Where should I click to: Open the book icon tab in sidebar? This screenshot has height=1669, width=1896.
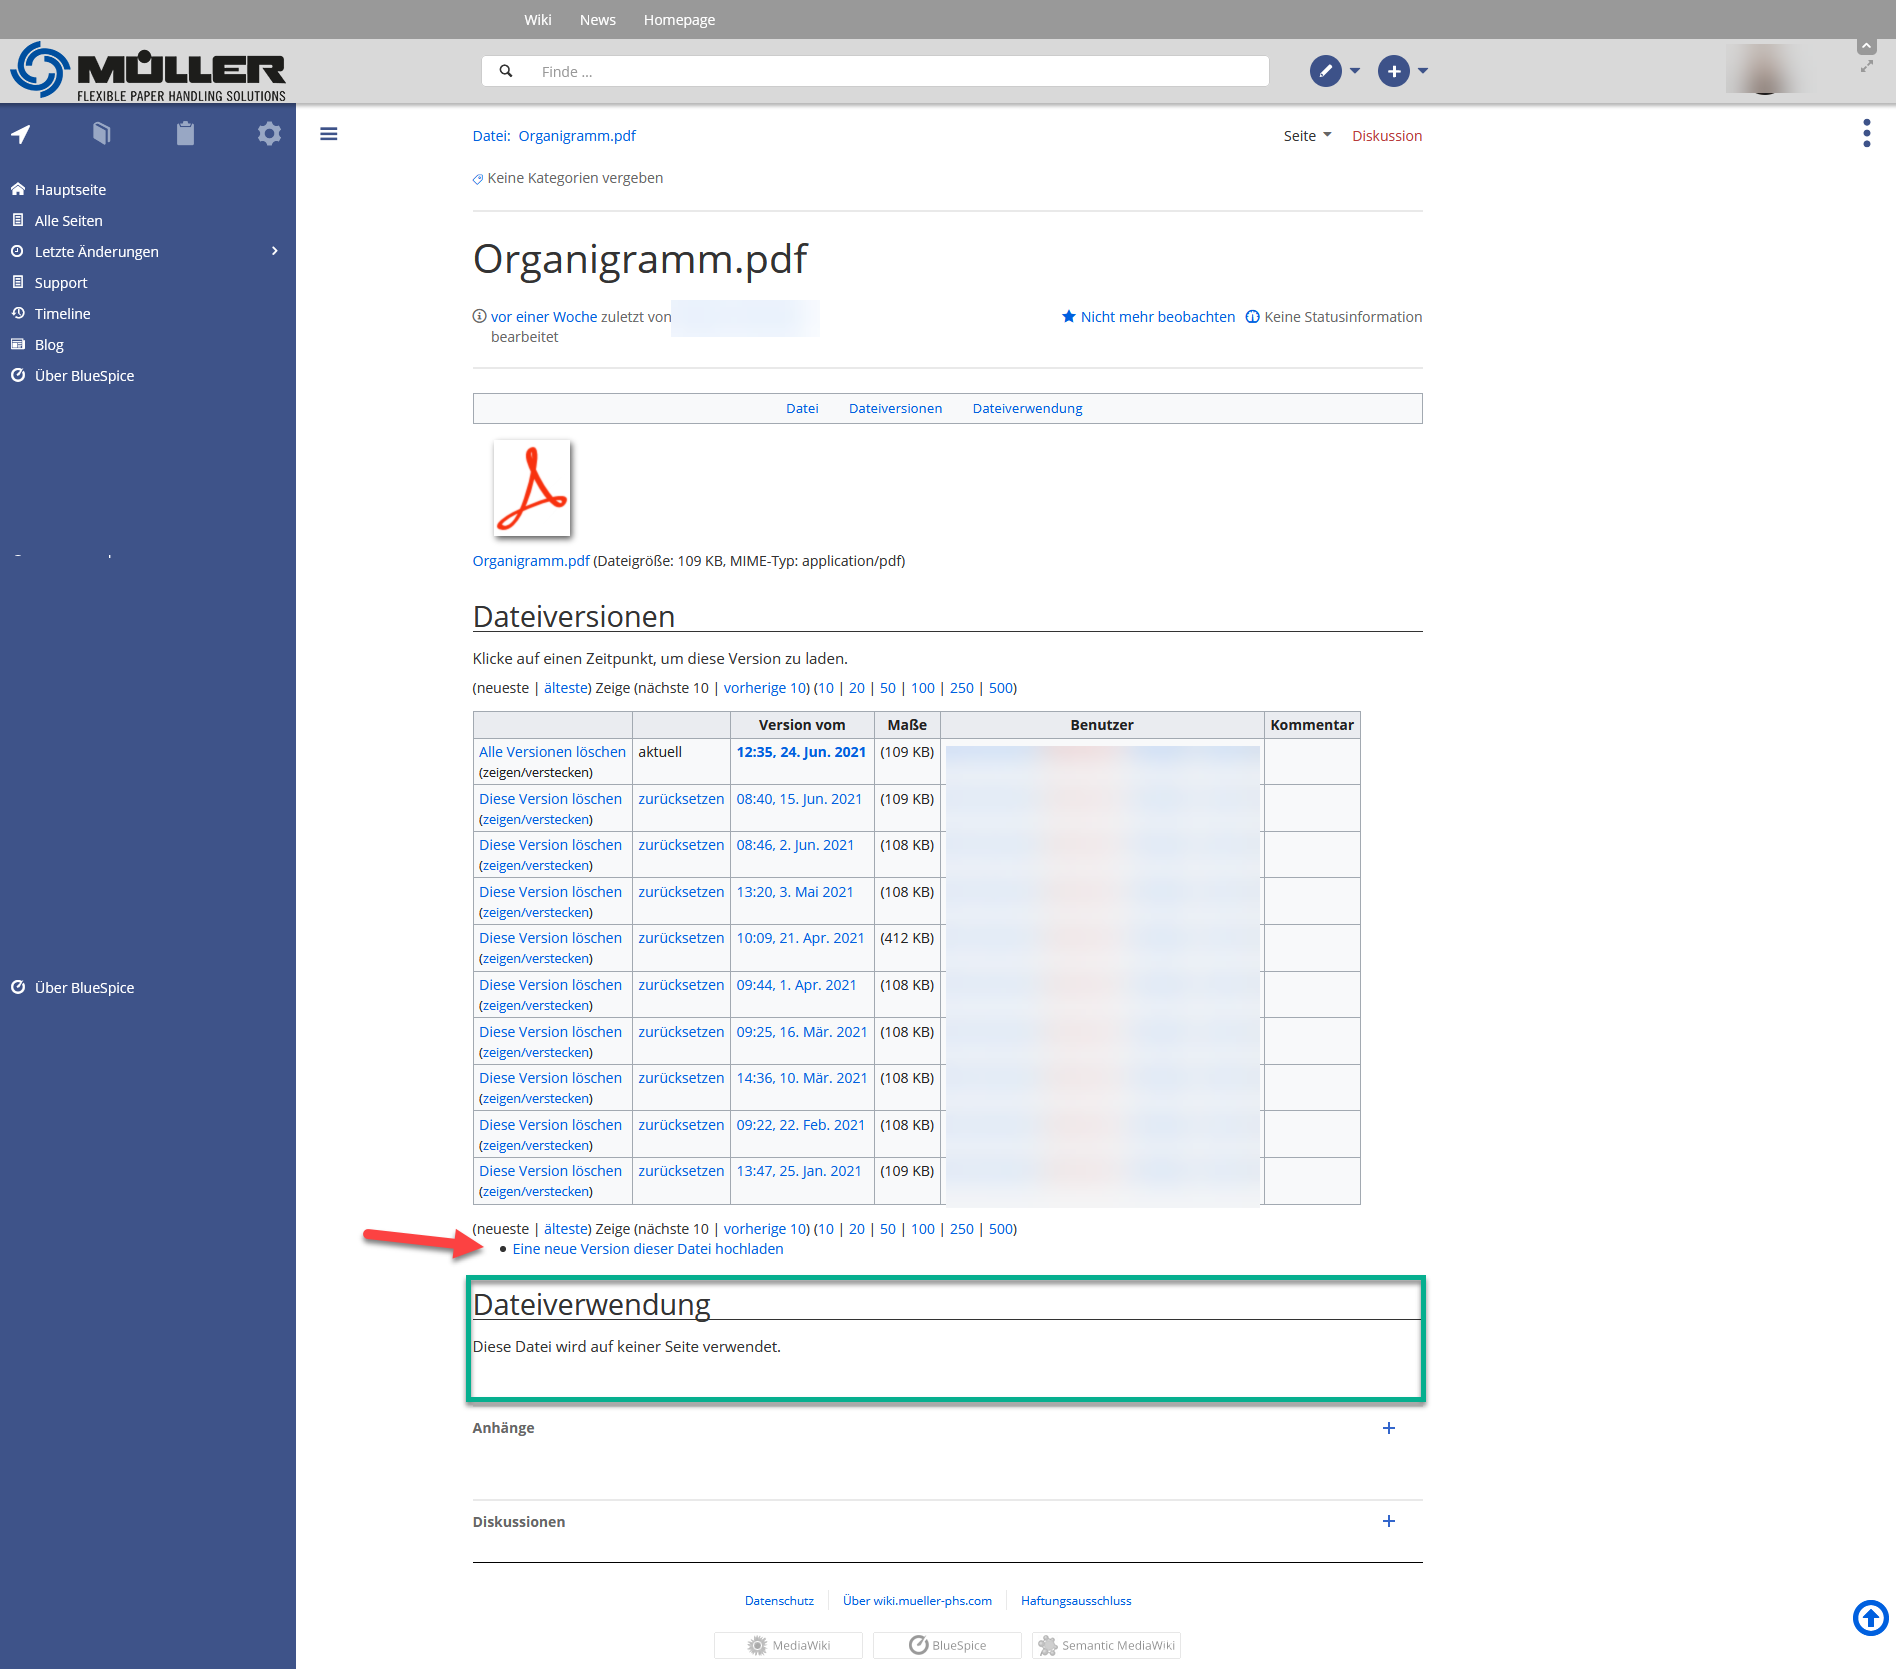(102, 134)
